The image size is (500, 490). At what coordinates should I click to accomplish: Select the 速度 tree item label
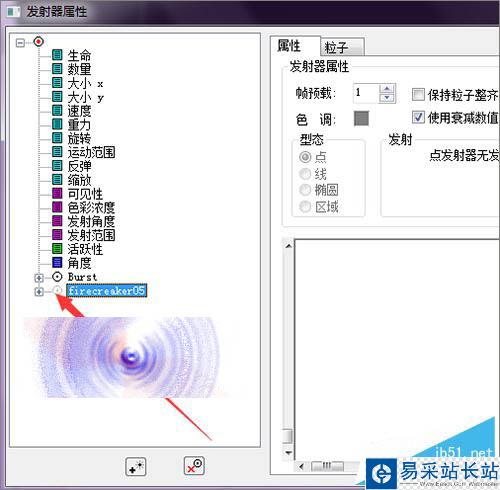point(79,111)
